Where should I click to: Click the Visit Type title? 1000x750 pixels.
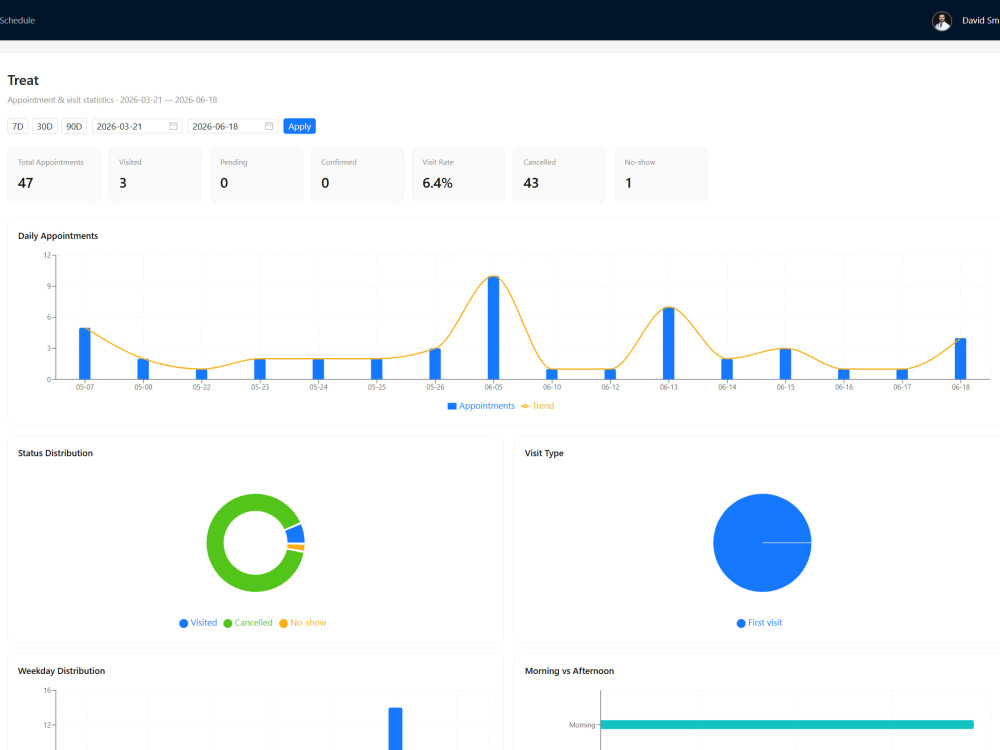pyautogui.click(x=544, y=453)
